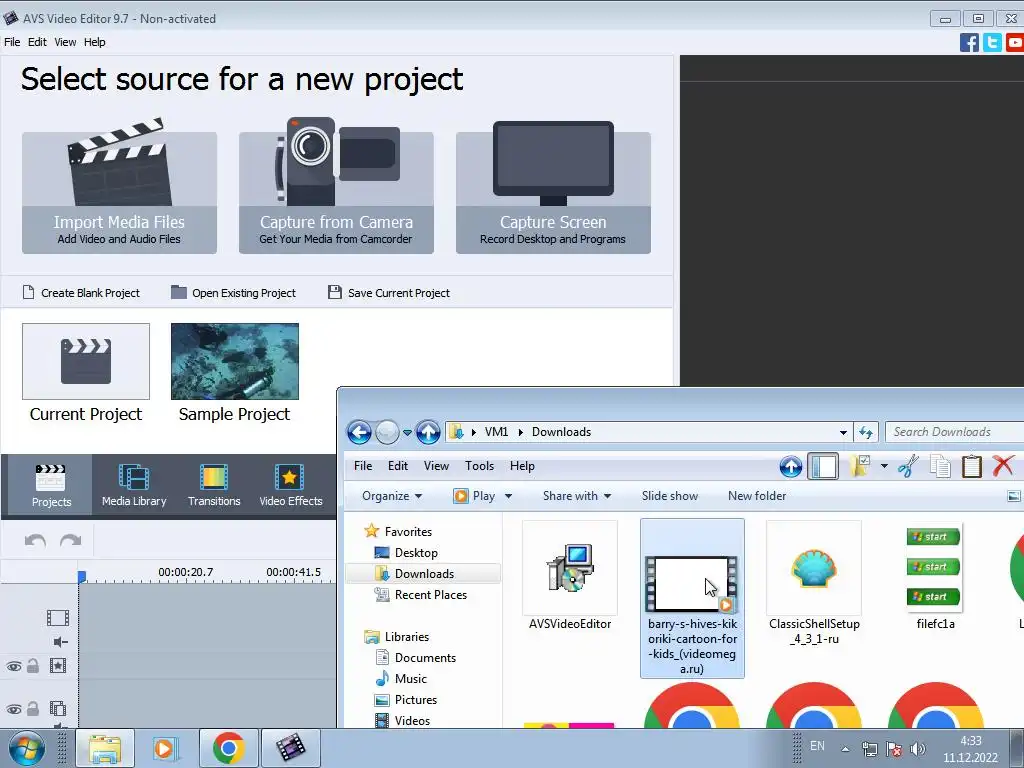Select Downloads in Favorites tree

click(423, 573)
